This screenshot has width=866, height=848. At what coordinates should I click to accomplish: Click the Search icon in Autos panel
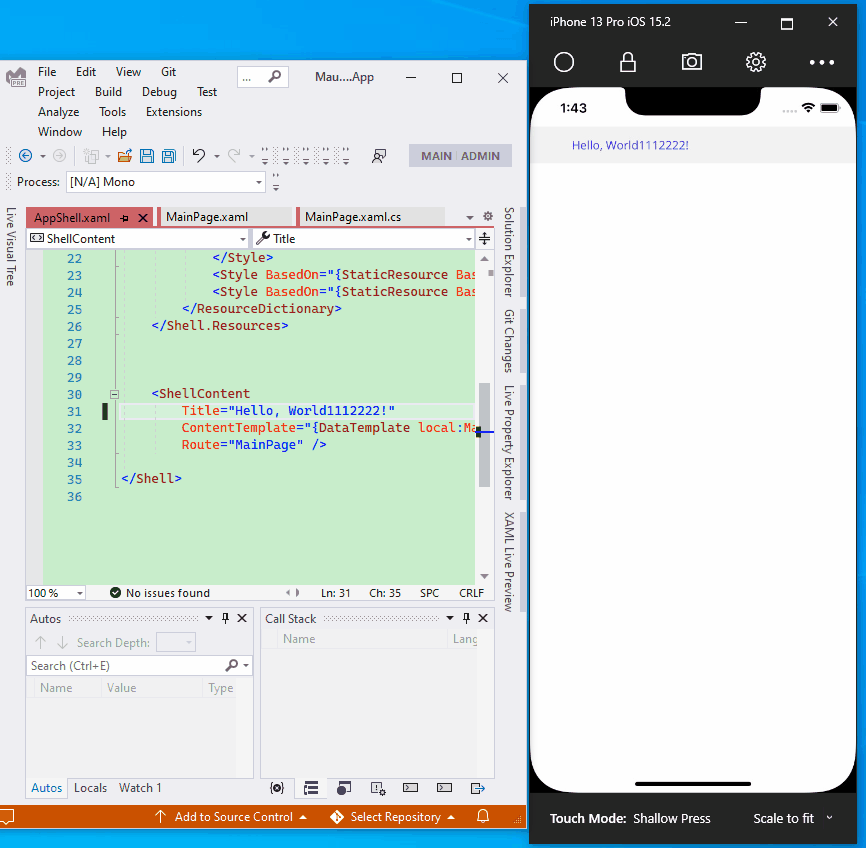pos(232,665)
